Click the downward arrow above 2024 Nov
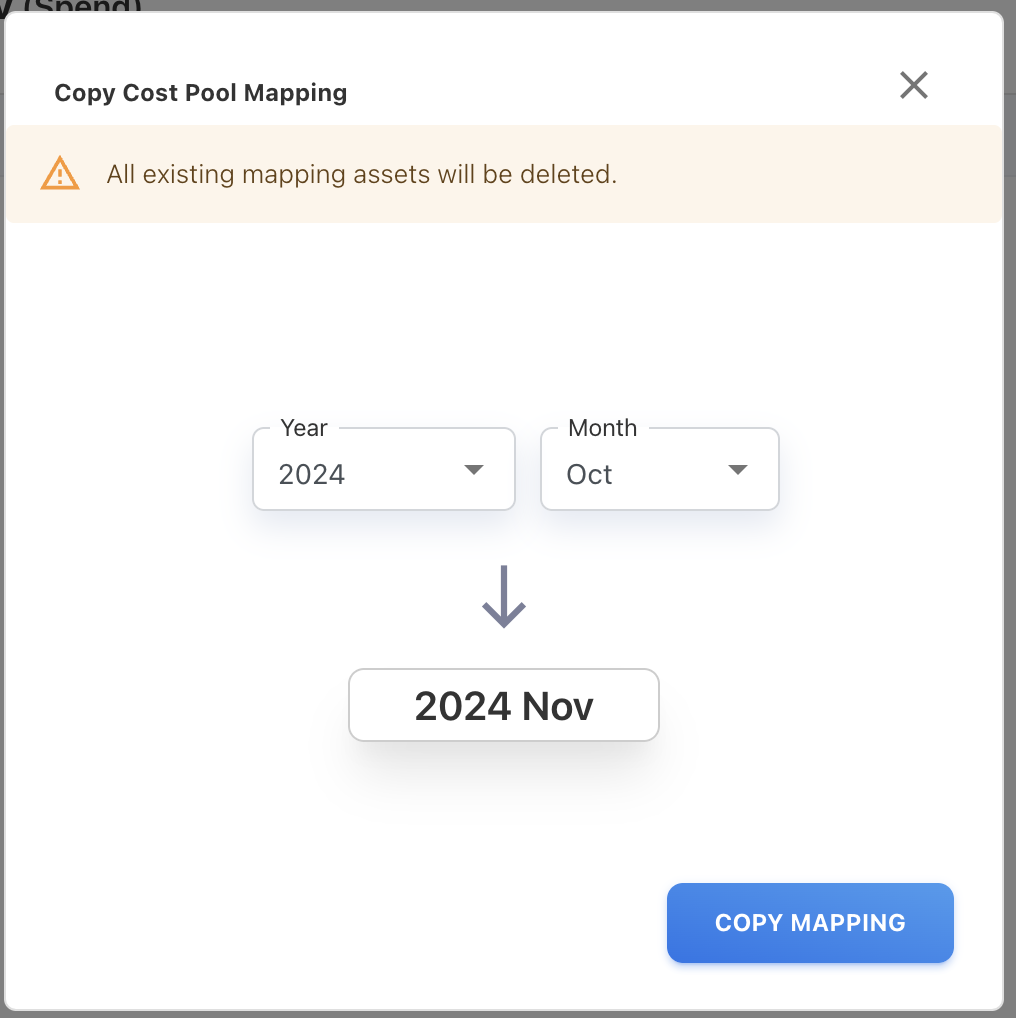The image size is (1016, 1018). [x=504, y=597]
